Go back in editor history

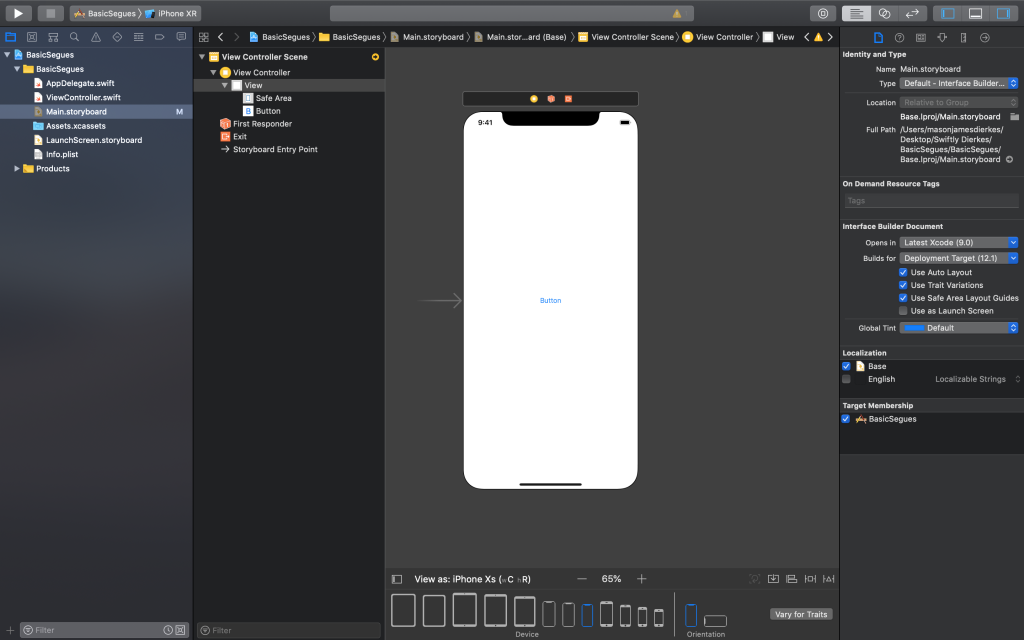[221, 37]
